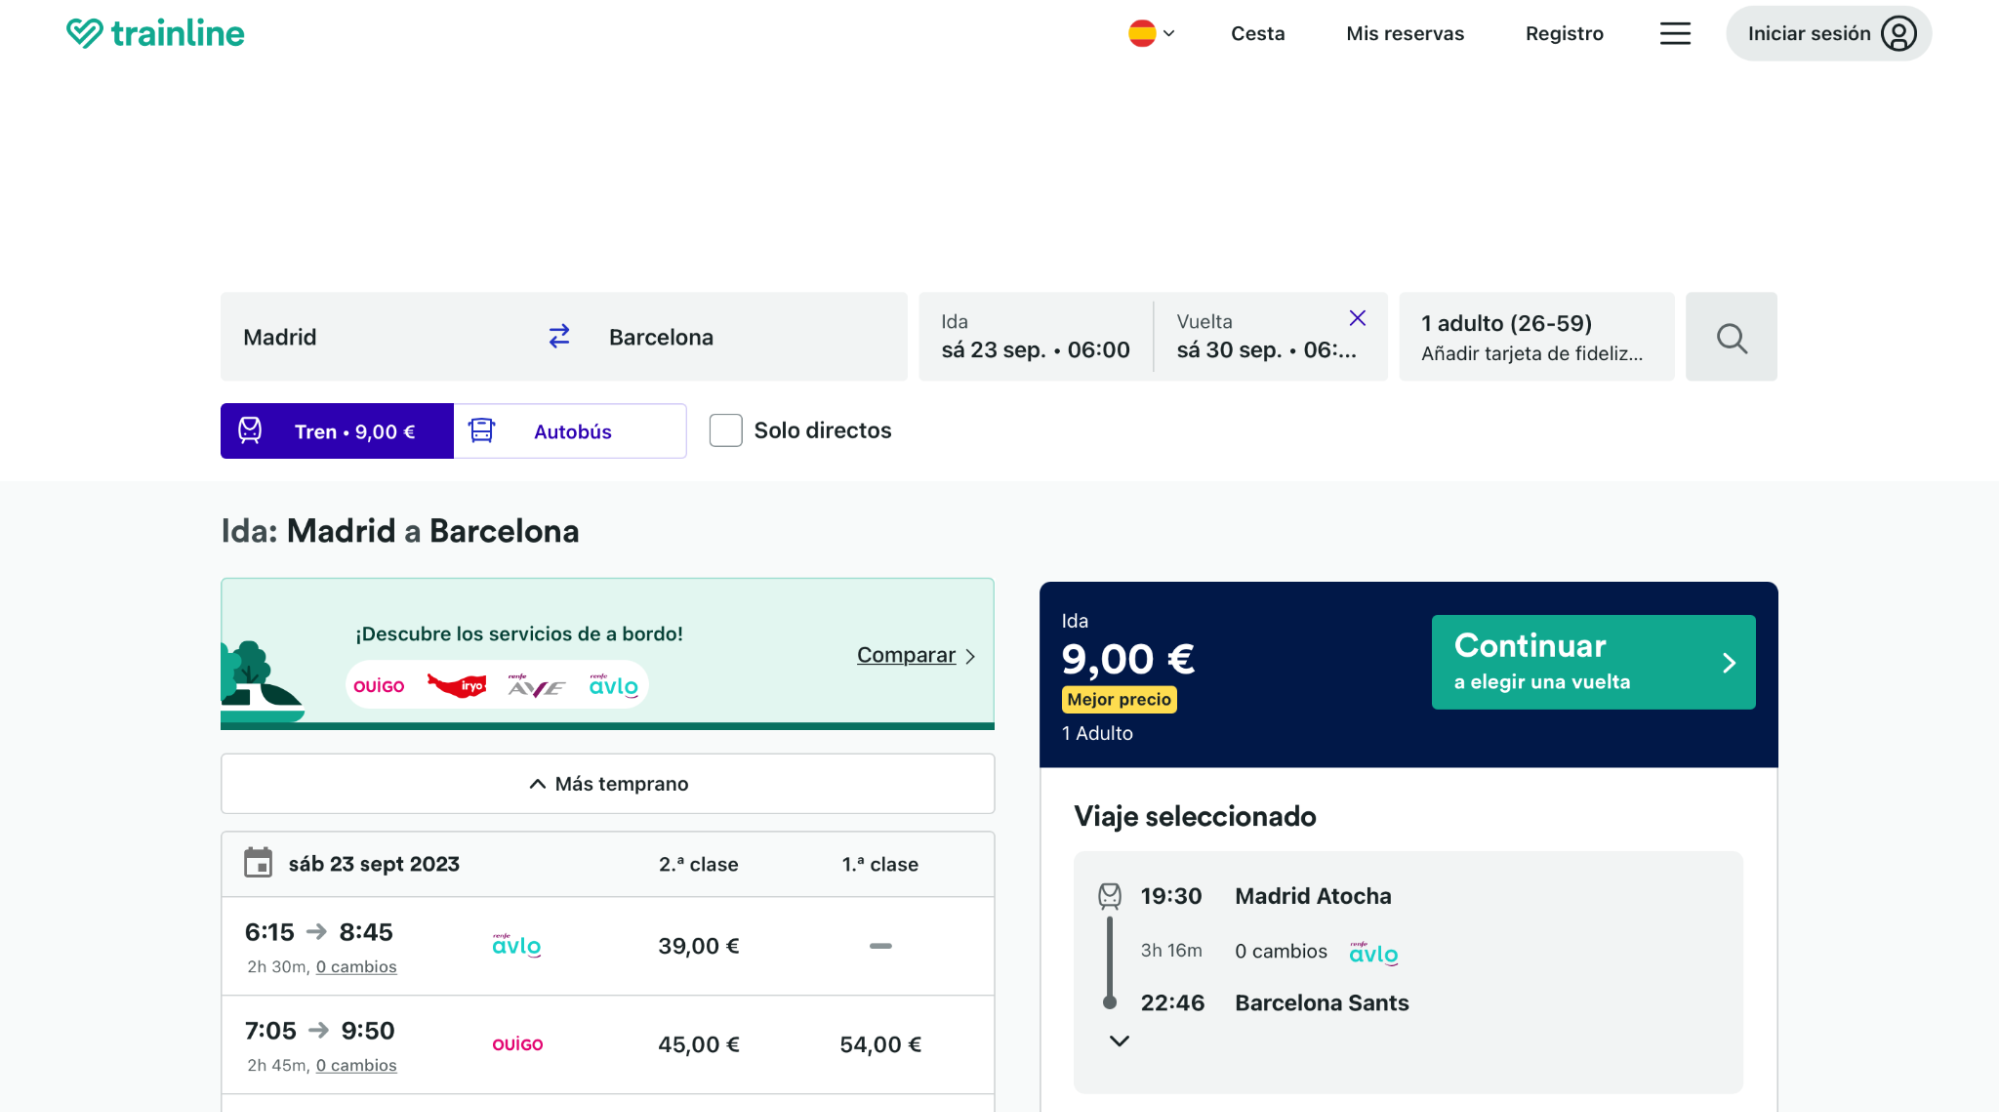1999x1112 pixels.
Task: Edit the Madrid origin field
Action: point(380,337)
